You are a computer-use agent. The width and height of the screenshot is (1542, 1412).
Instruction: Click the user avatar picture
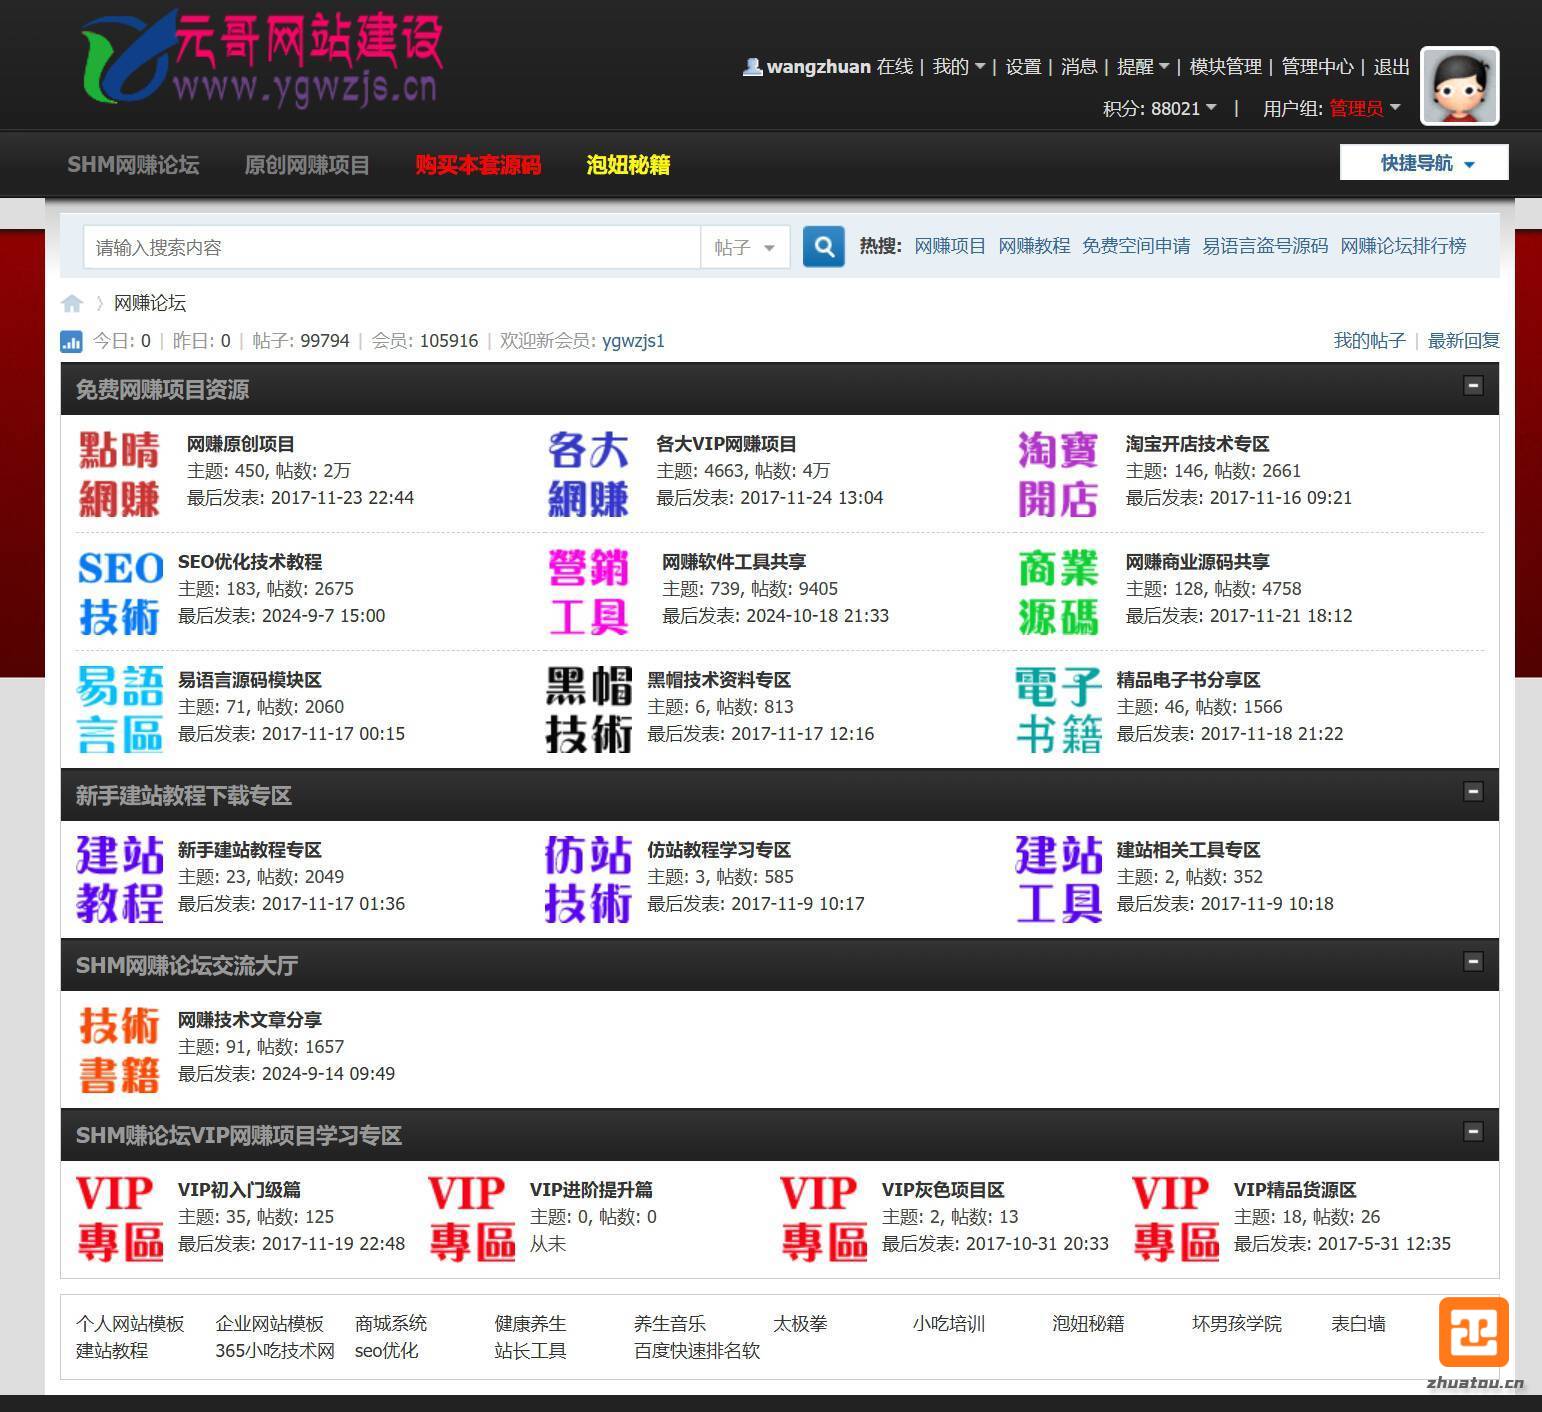click(1459, 86)
